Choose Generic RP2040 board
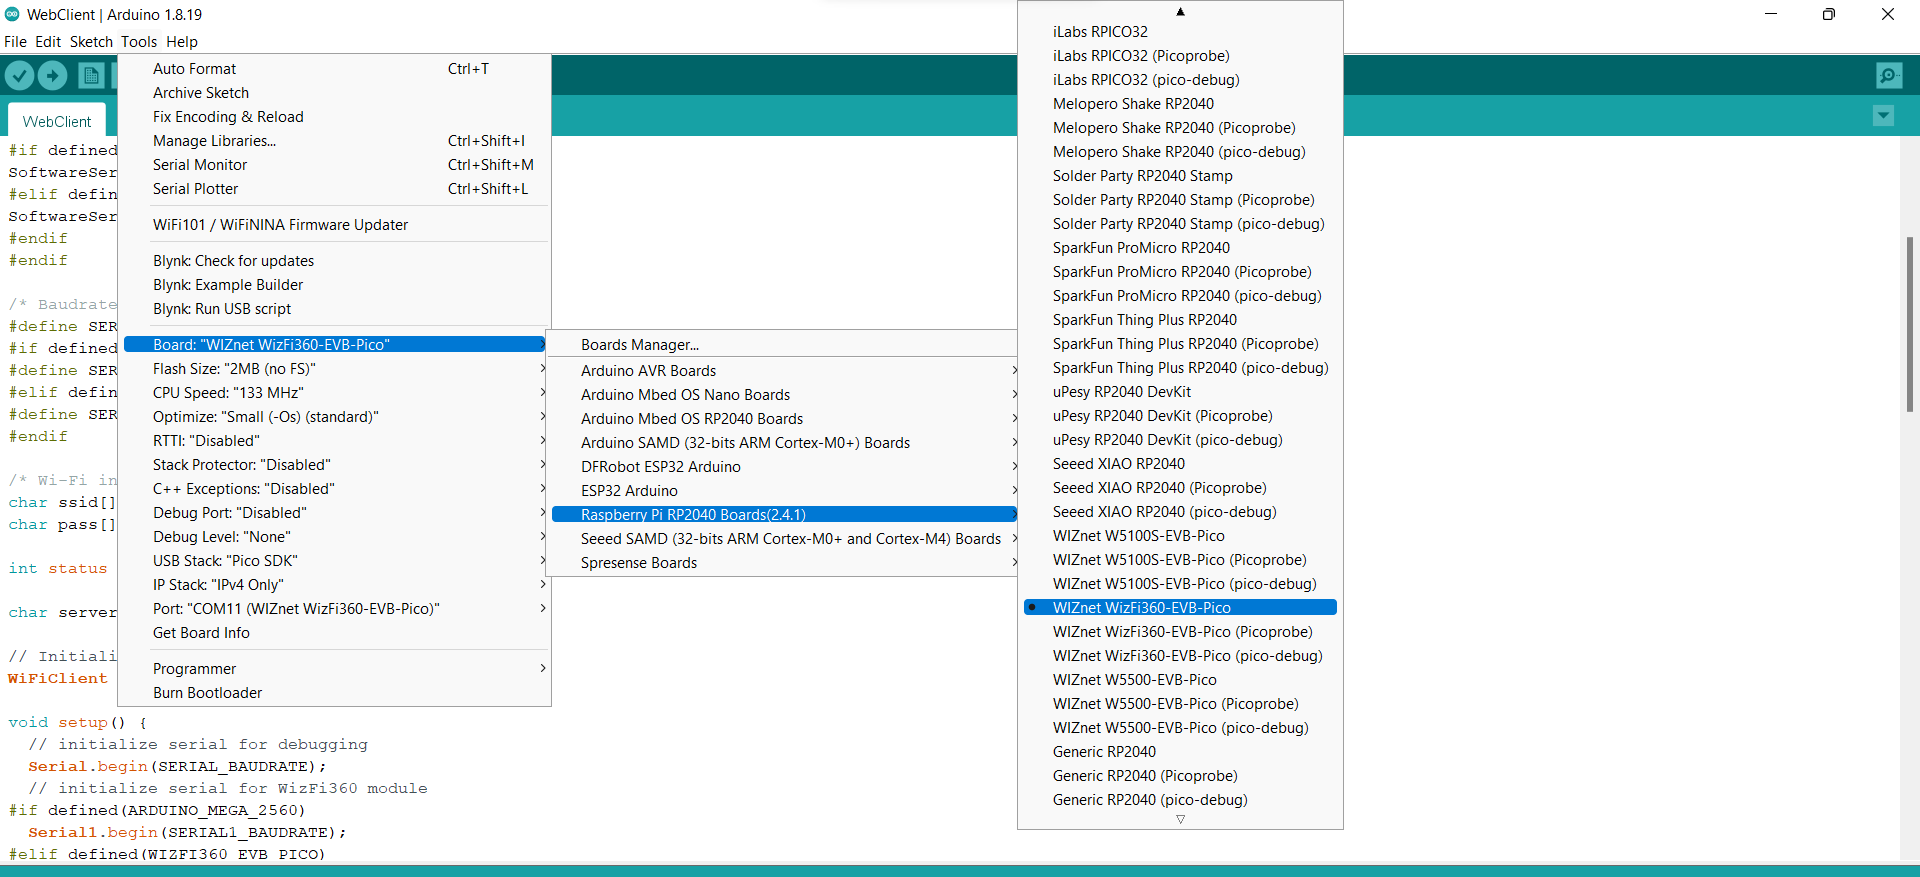The height and width of the screenshot is (877, 1920). 1104,752
